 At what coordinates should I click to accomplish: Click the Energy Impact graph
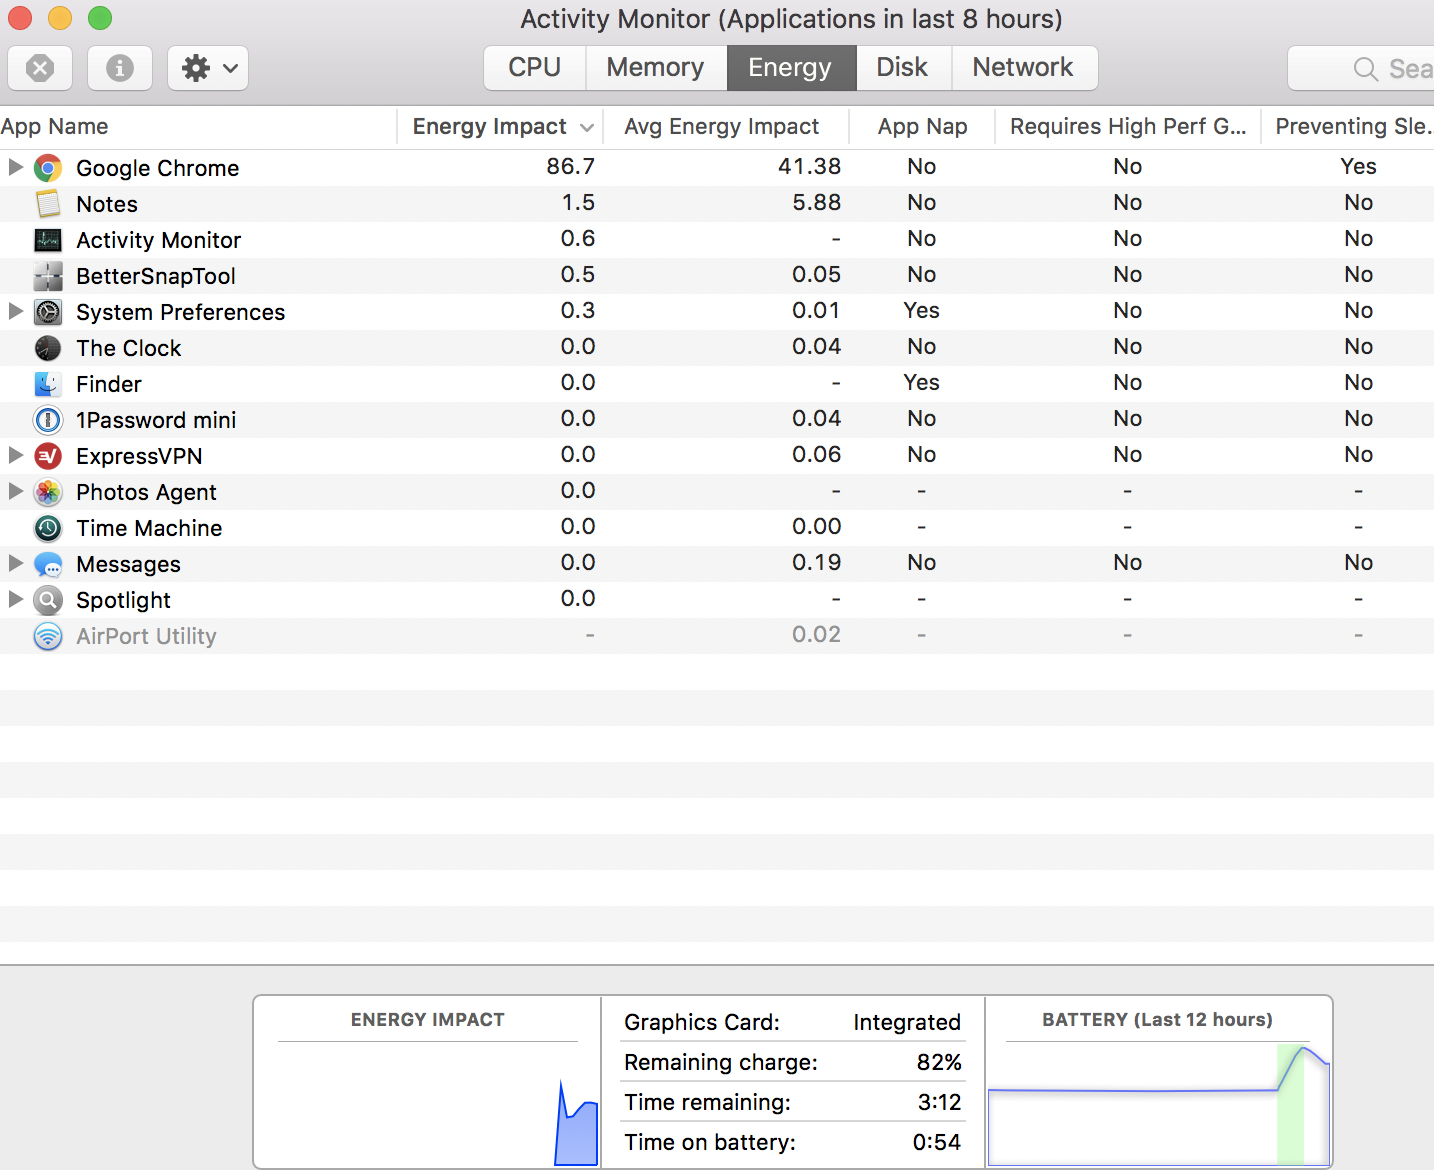pyautogui.click(x=428, y=1104)
